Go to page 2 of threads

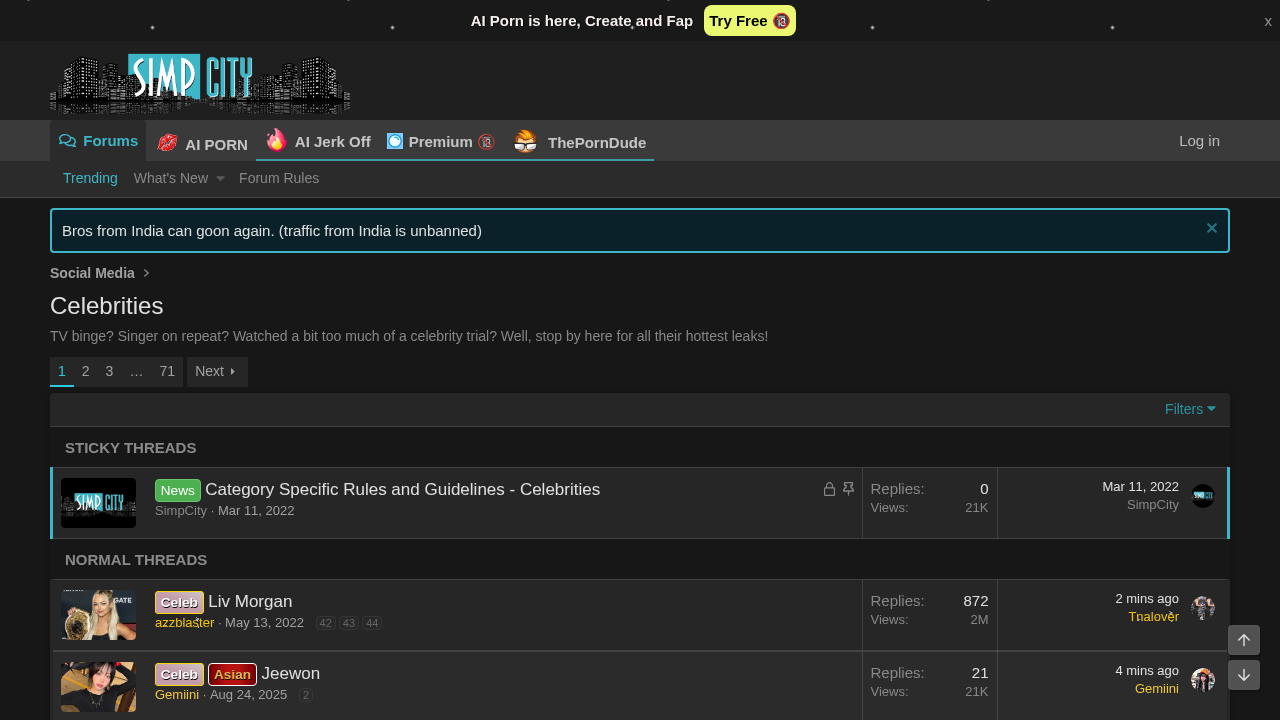coord(86,371)
